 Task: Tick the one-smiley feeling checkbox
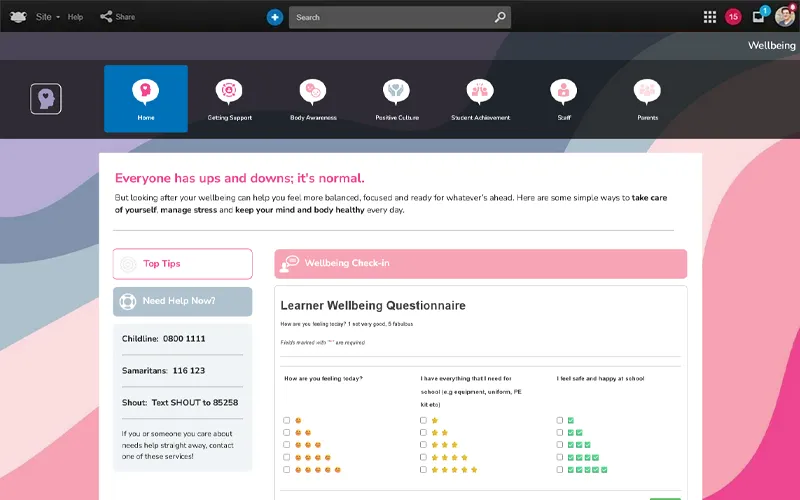coord(287,420)
